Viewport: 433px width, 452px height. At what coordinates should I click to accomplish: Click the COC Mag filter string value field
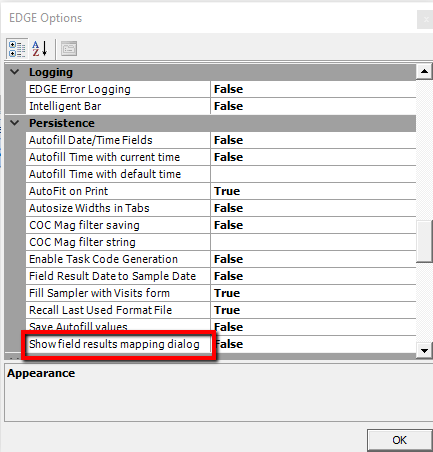click(313, 242)
